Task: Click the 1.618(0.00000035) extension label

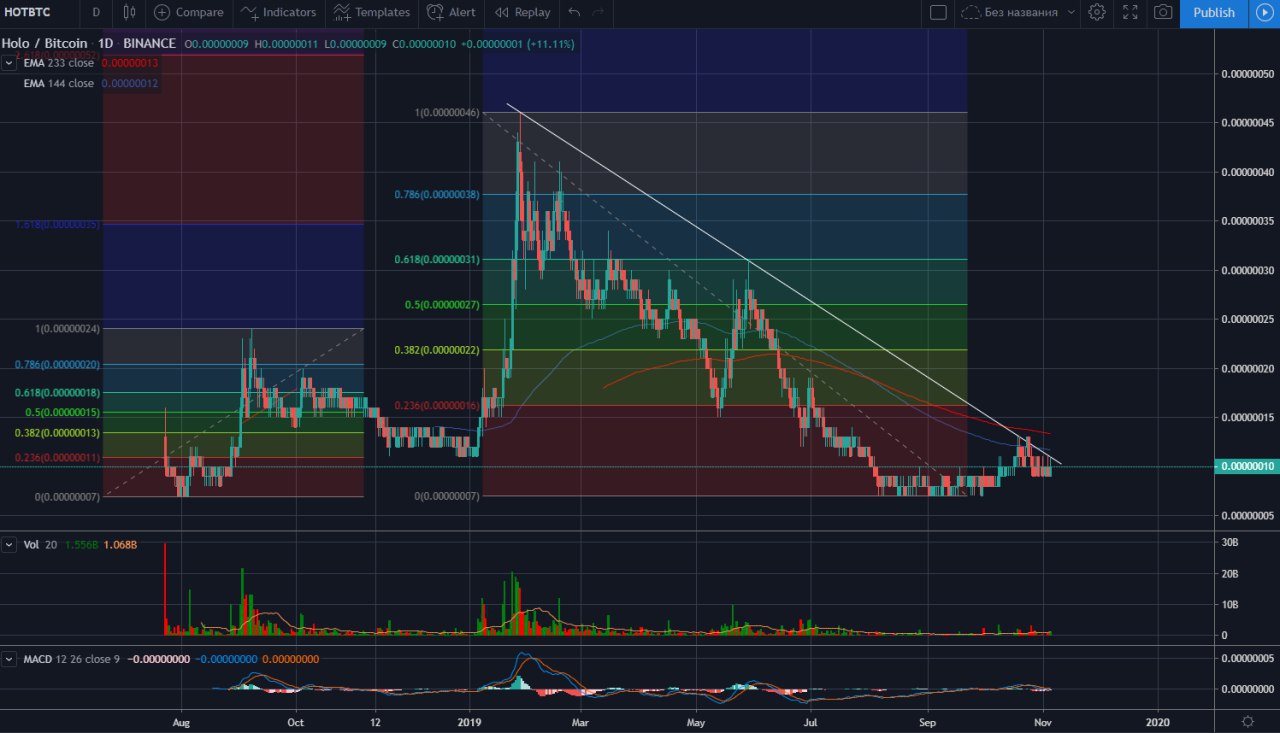Action: point(58,225)
